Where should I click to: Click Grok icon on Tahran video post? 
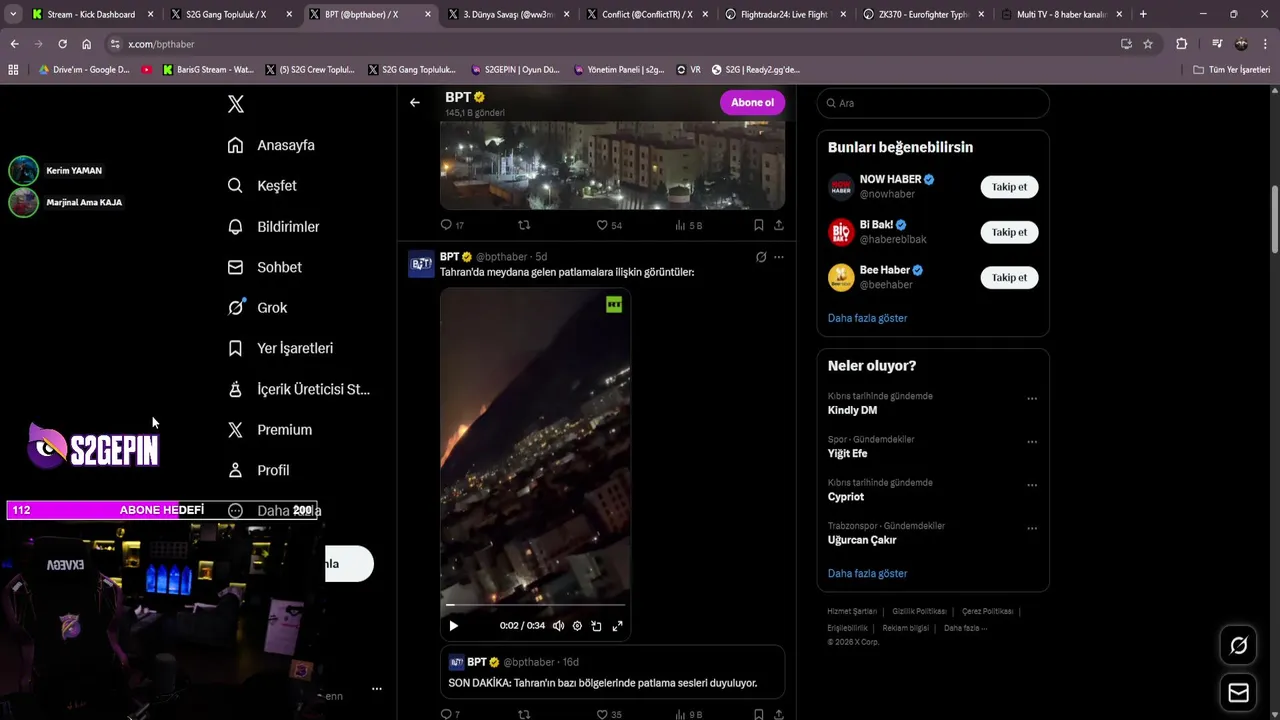761,257
